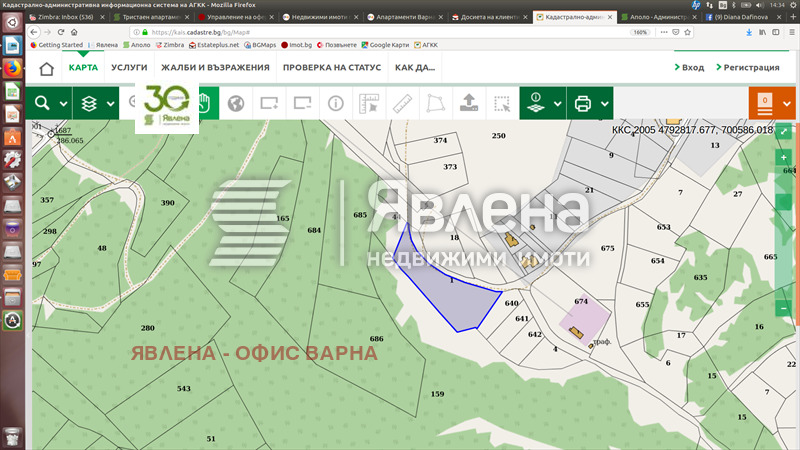This screenshot has height=450, width=800.
Task: Expand the layer info dropdown arrow
Action: pyautogui.click(x=558, y=104)
